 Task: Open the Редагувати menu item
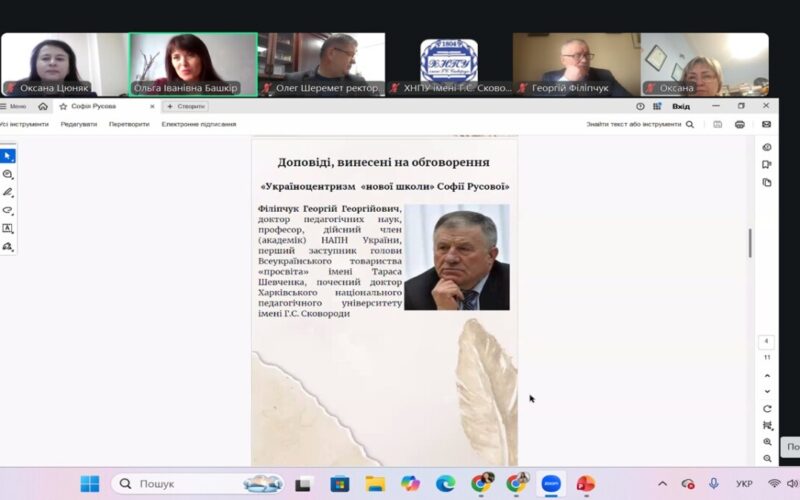(79, 124)
